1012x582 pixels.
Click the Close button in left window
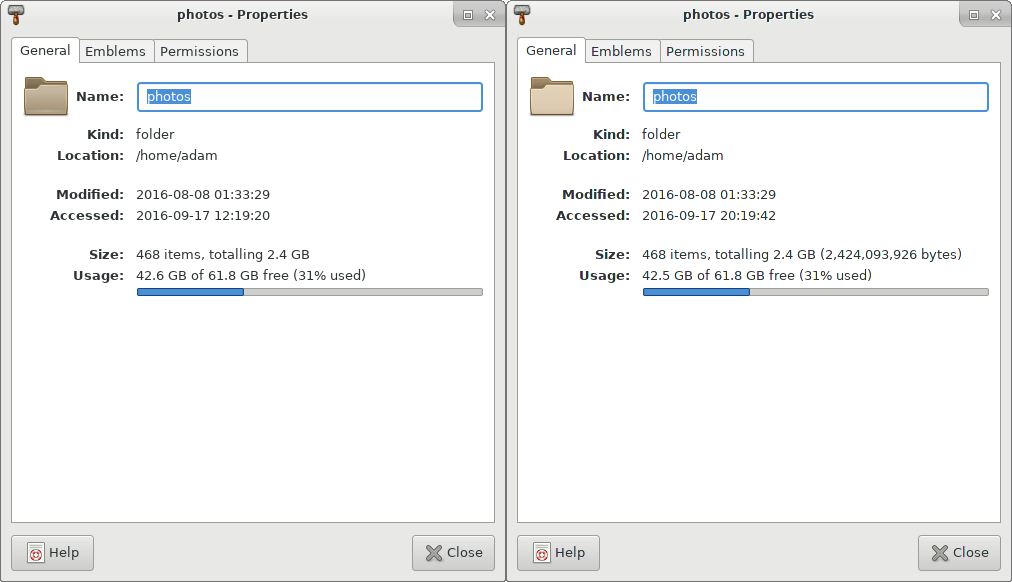pos(453,552)
